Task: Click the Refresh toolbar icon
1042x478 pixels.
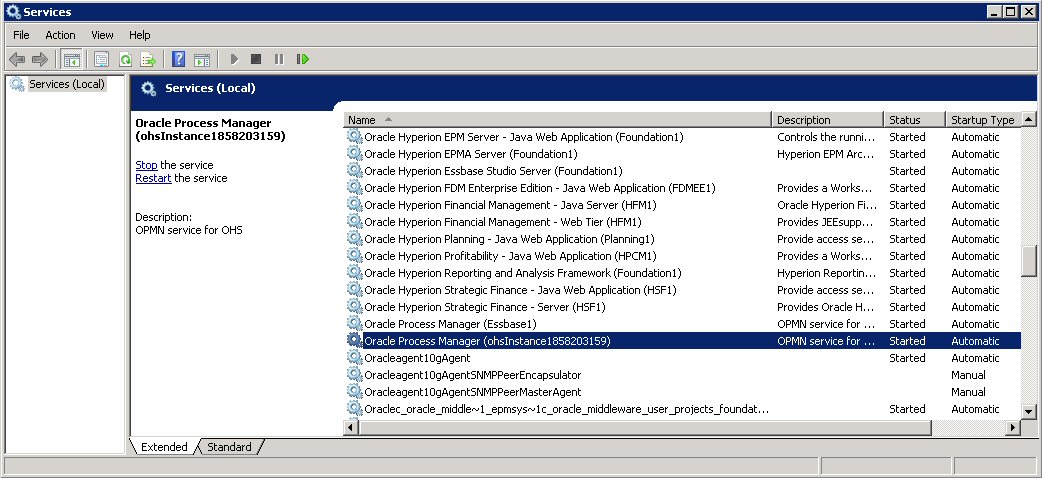Action: (125, 60)
